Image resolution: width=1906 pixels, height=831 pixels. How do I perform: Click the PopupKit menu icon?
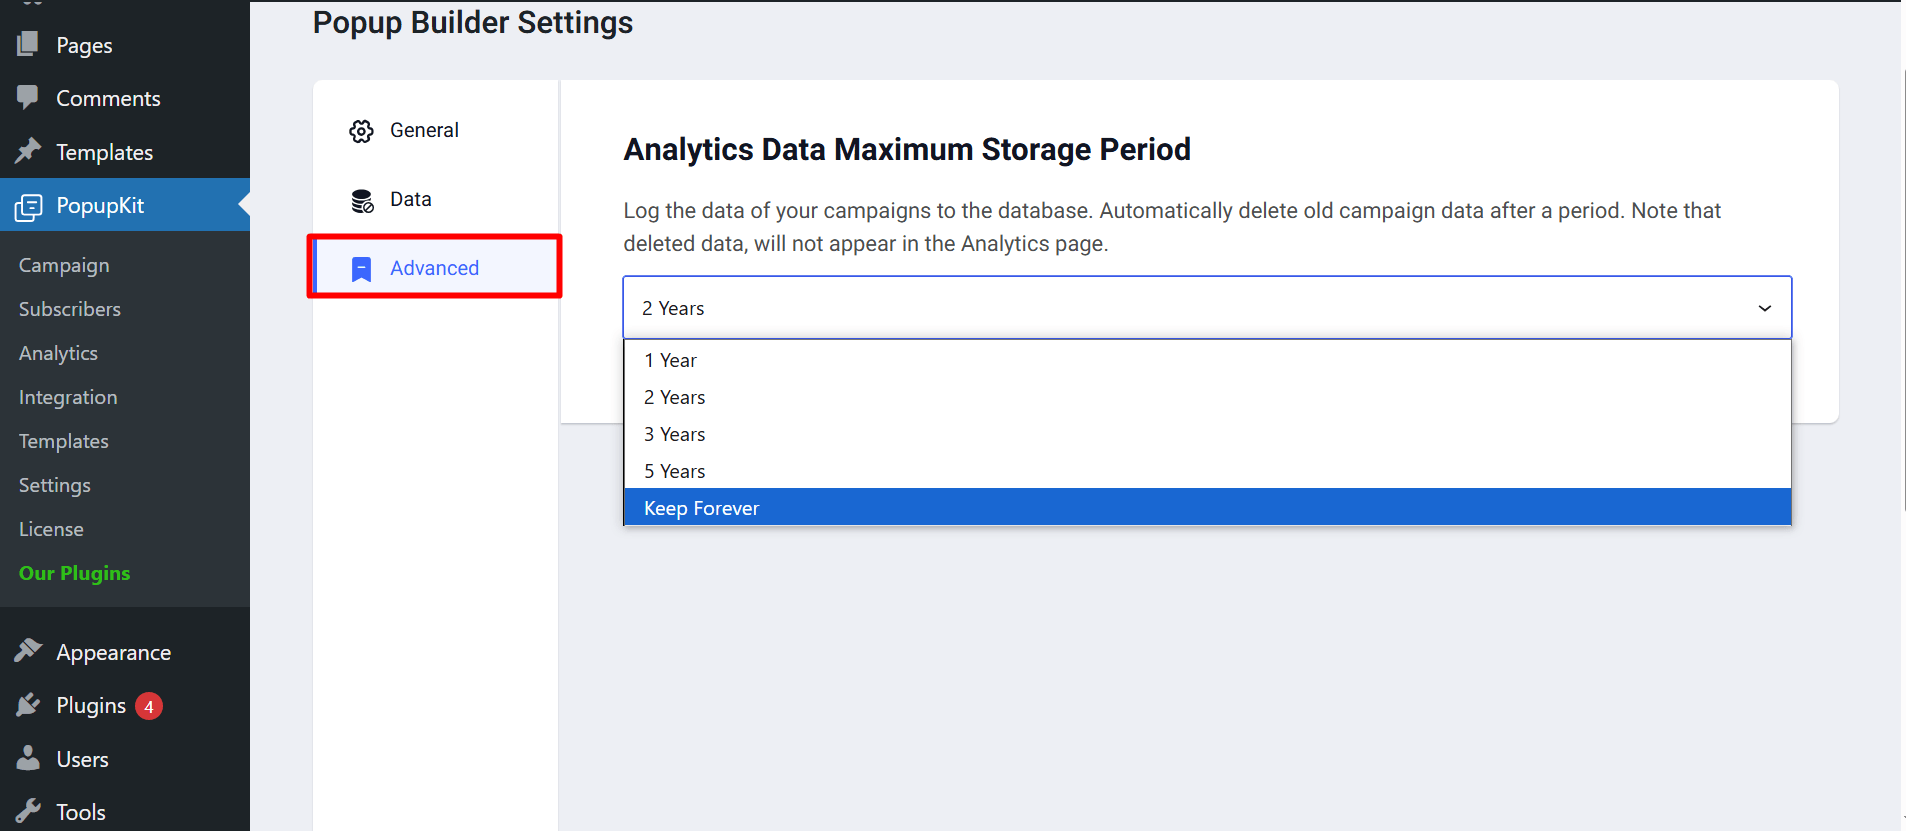pos(29,206)
